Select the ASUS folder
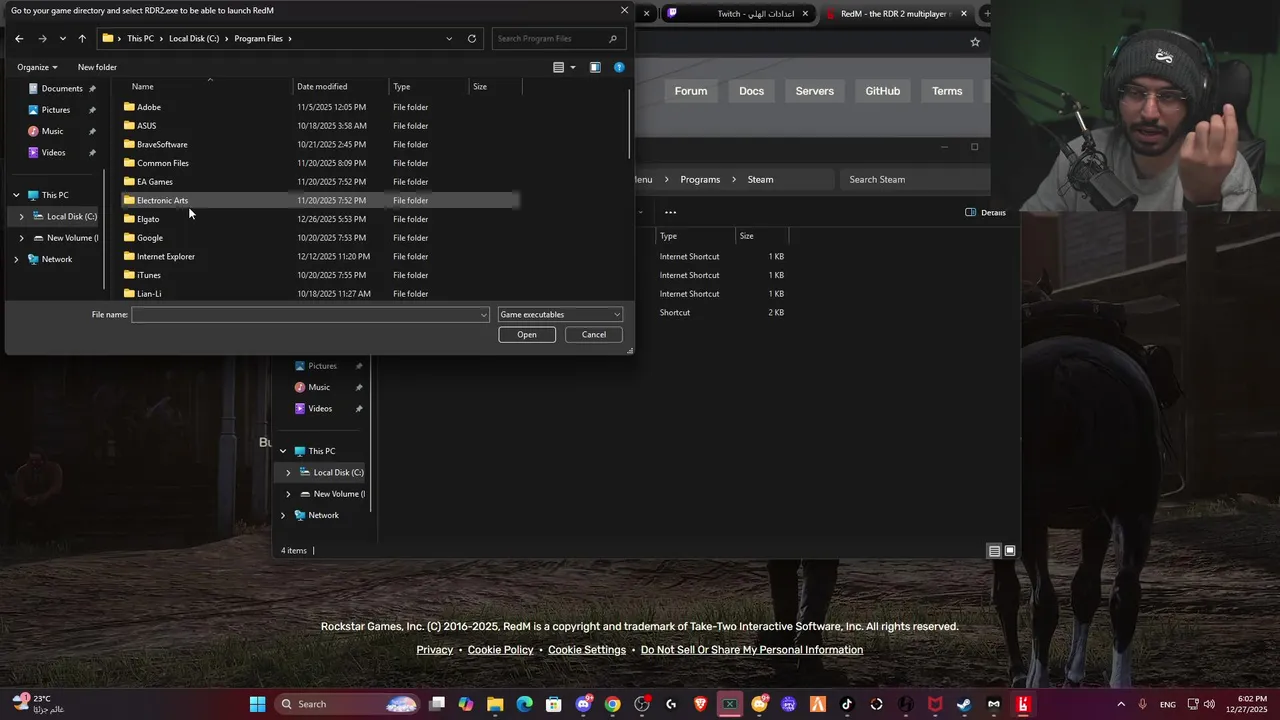This screenshot has height=720, width=1280. point(147,126)
